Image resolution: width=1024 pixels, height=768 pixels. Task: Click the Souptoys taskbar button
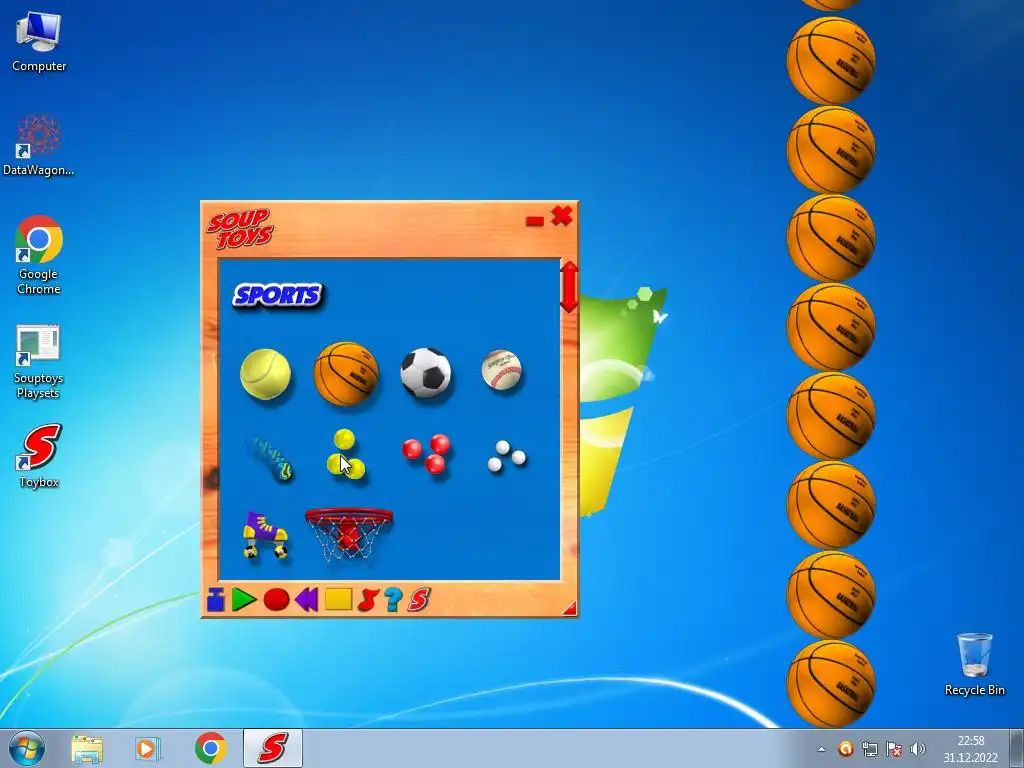[x=273, y=748]
